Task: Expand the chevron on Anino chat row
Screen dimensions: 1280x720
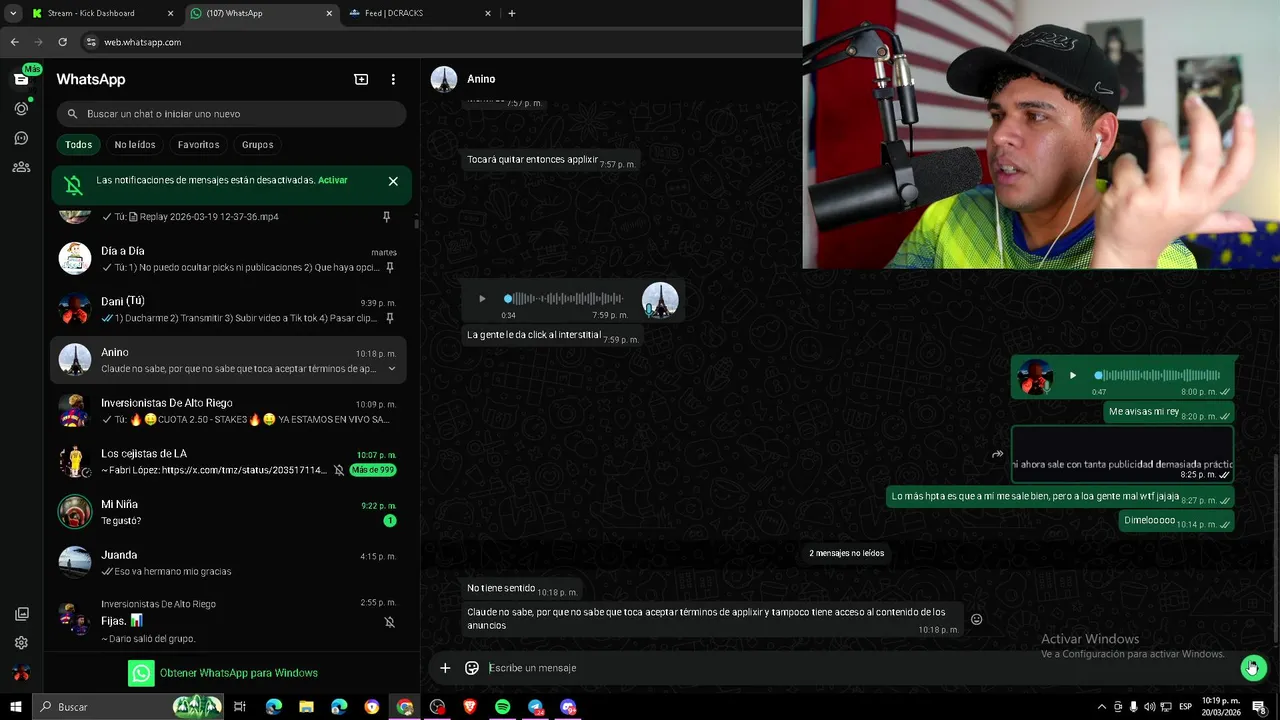Action: 391,369
